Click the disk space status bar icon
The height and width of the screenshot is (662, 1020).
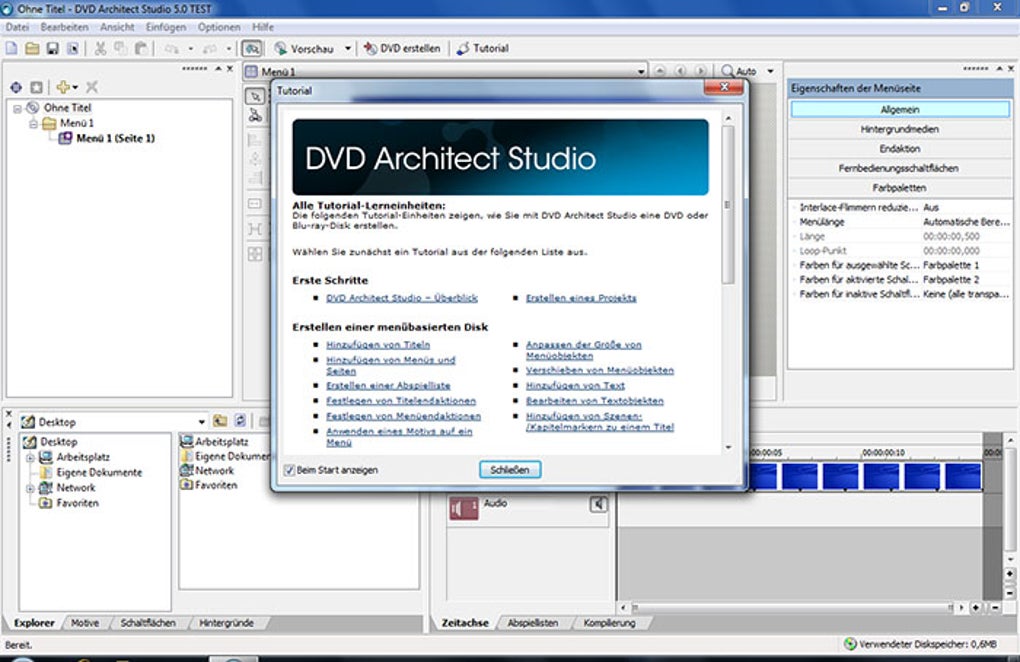(850, 644)
